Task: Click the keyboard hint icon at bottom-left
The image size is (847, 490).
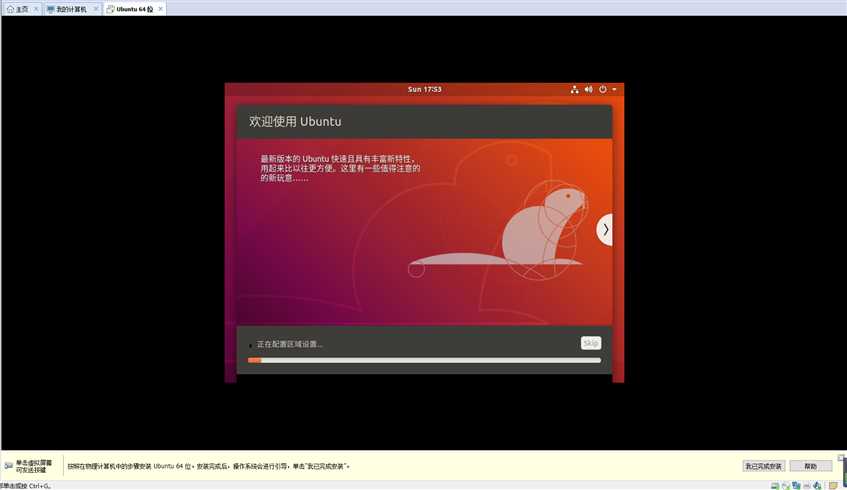Action: (9, 466)
